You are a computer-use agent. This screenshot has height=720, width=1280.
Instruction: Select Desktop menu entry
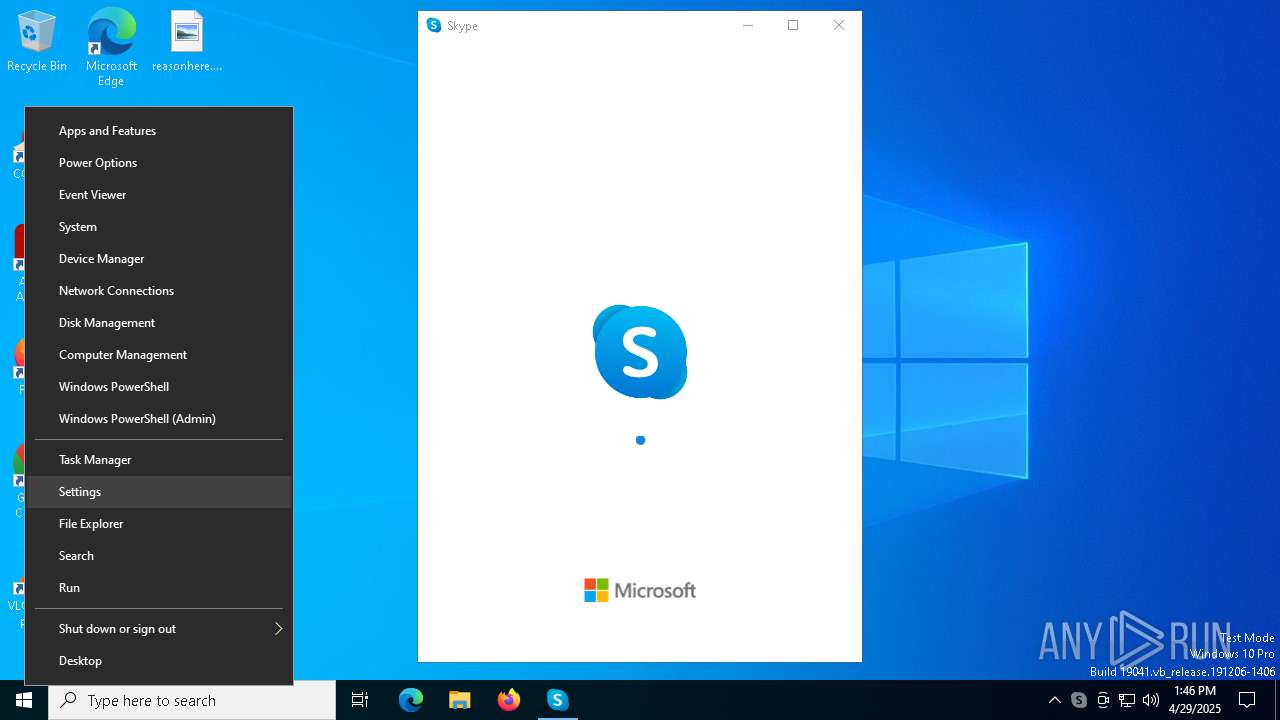pos(159,661)
